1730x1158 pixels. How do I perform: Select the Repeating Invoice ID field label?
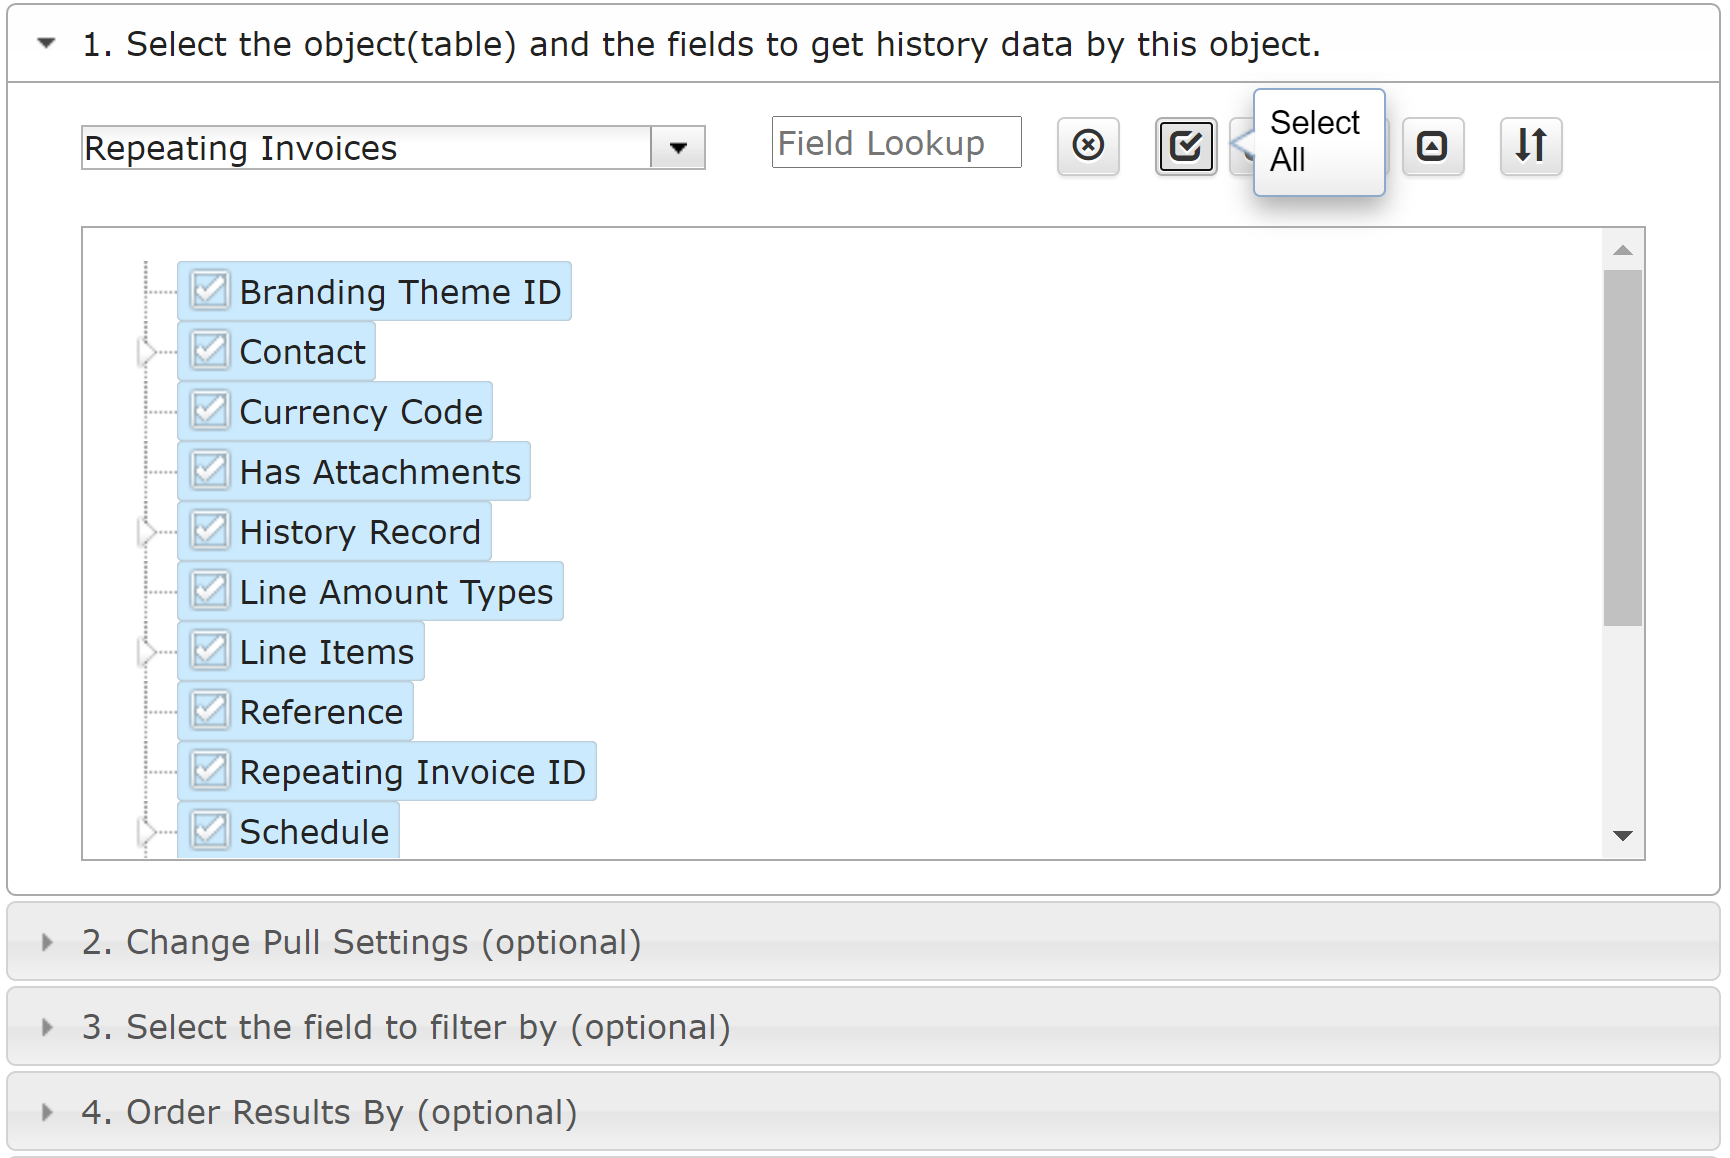(x=412, y=772)
